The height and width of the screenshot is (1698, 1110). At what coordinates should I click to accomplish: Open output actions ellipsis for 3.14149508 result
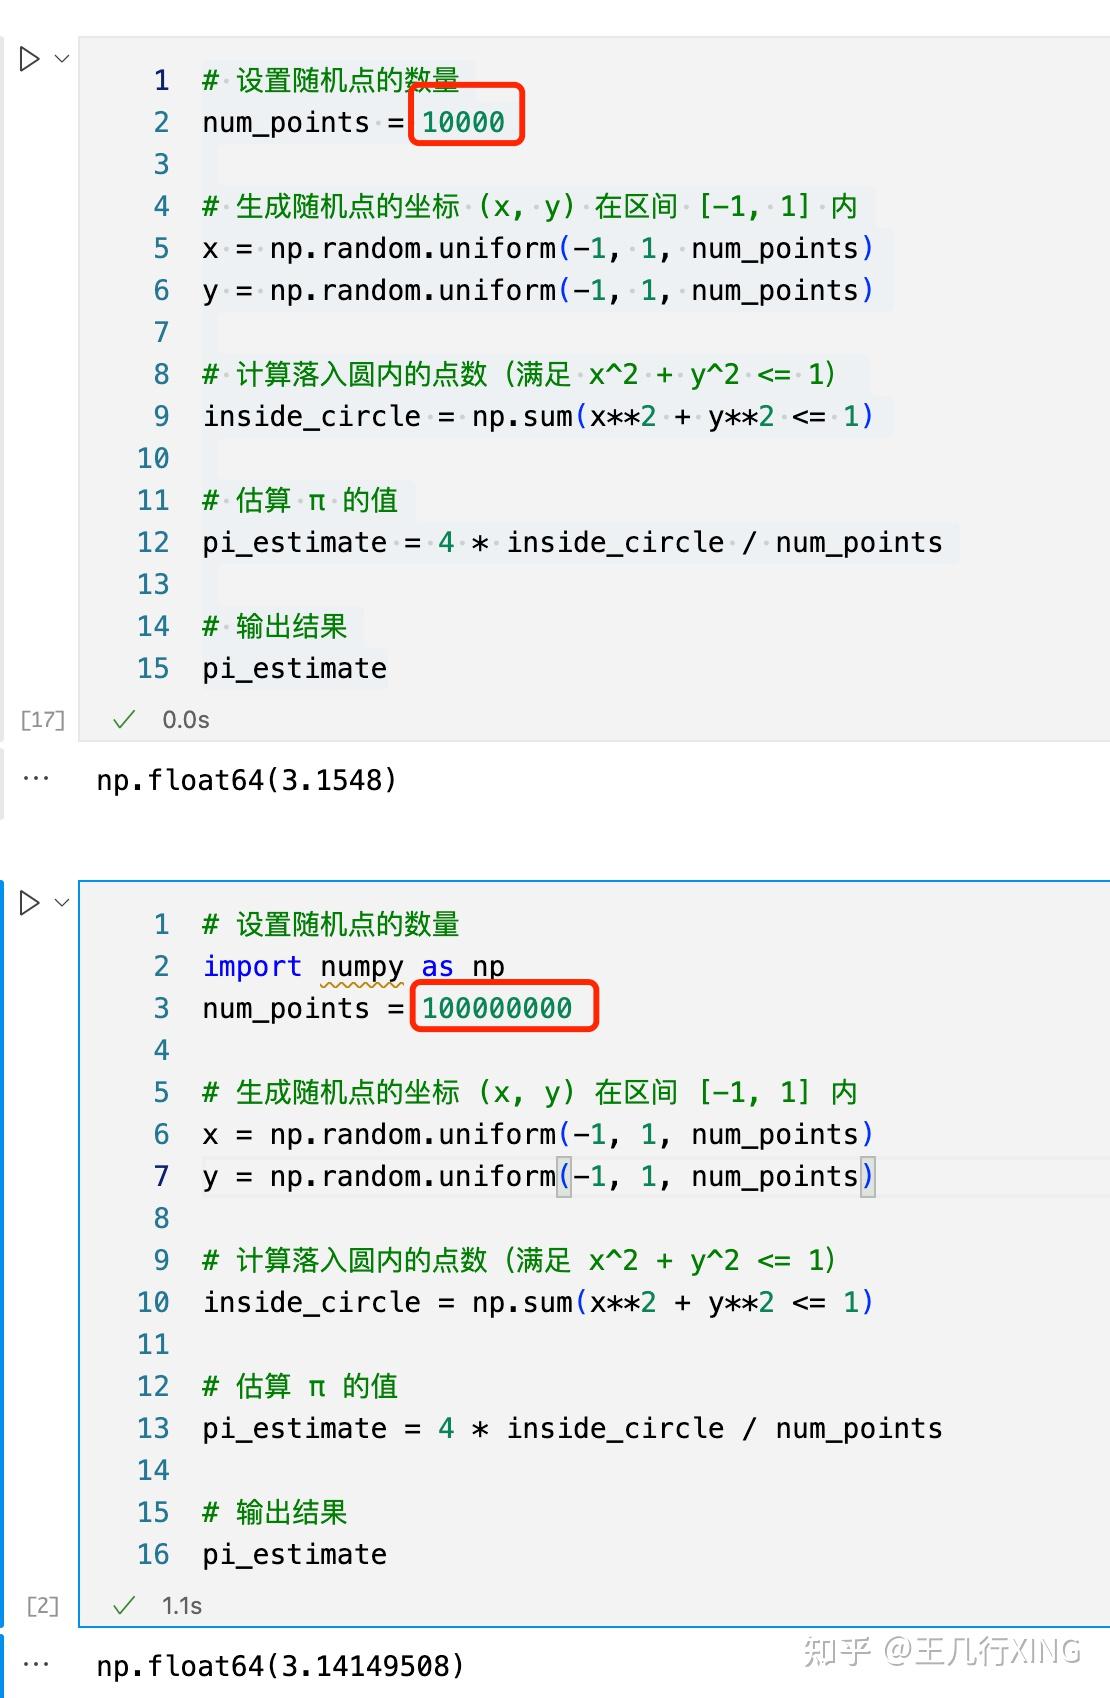pos(36,1665)
